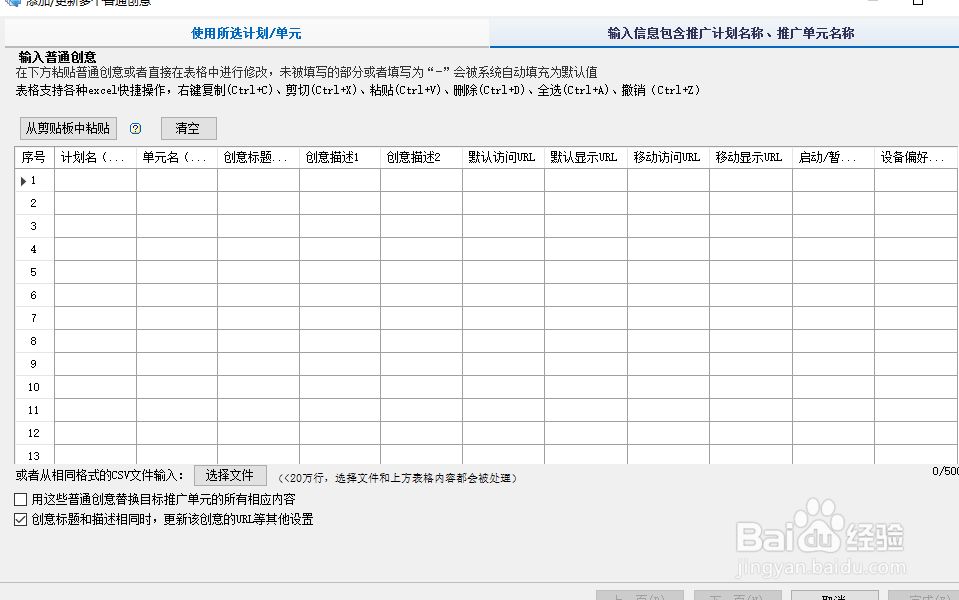The height and width of the screenshot is (600, 959).
Task: Click the 下一页 navigation button
Action: (x=737, y=595)
